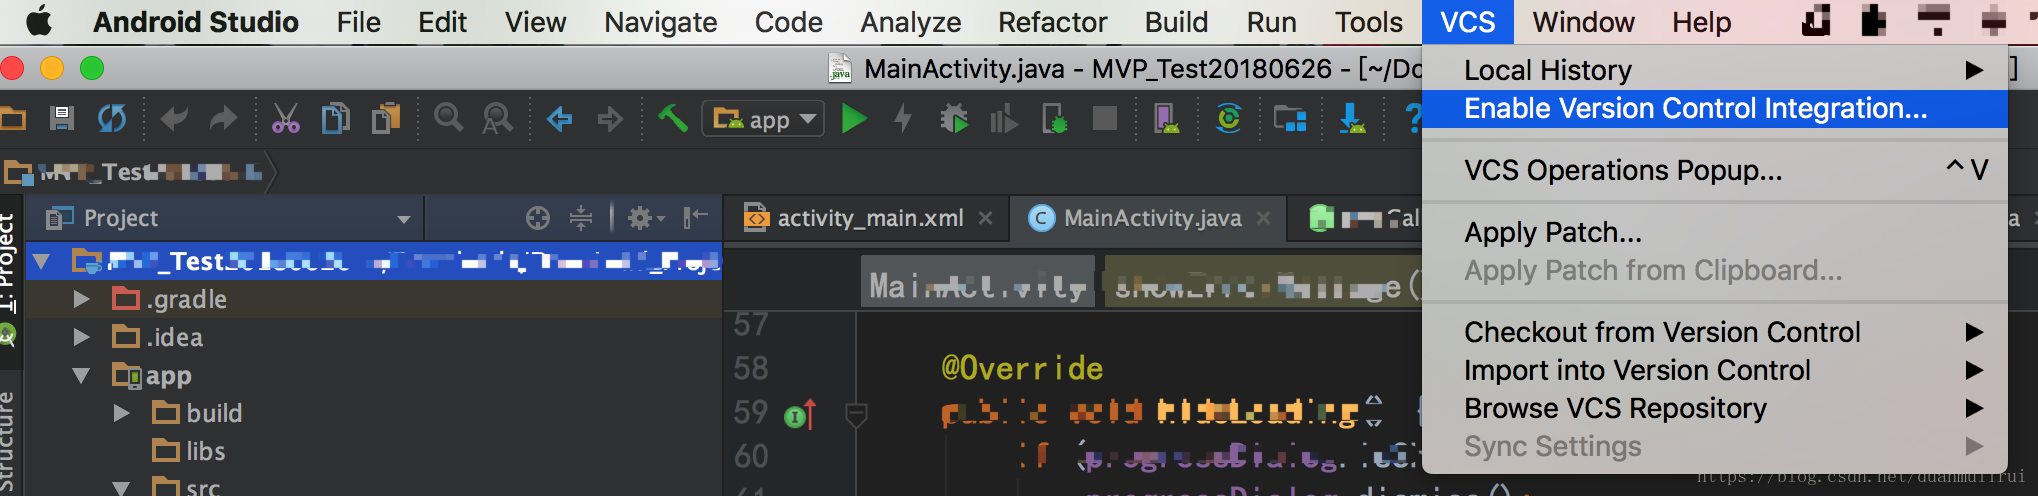
Task: Expand the build folder
Action: [121, 413]
